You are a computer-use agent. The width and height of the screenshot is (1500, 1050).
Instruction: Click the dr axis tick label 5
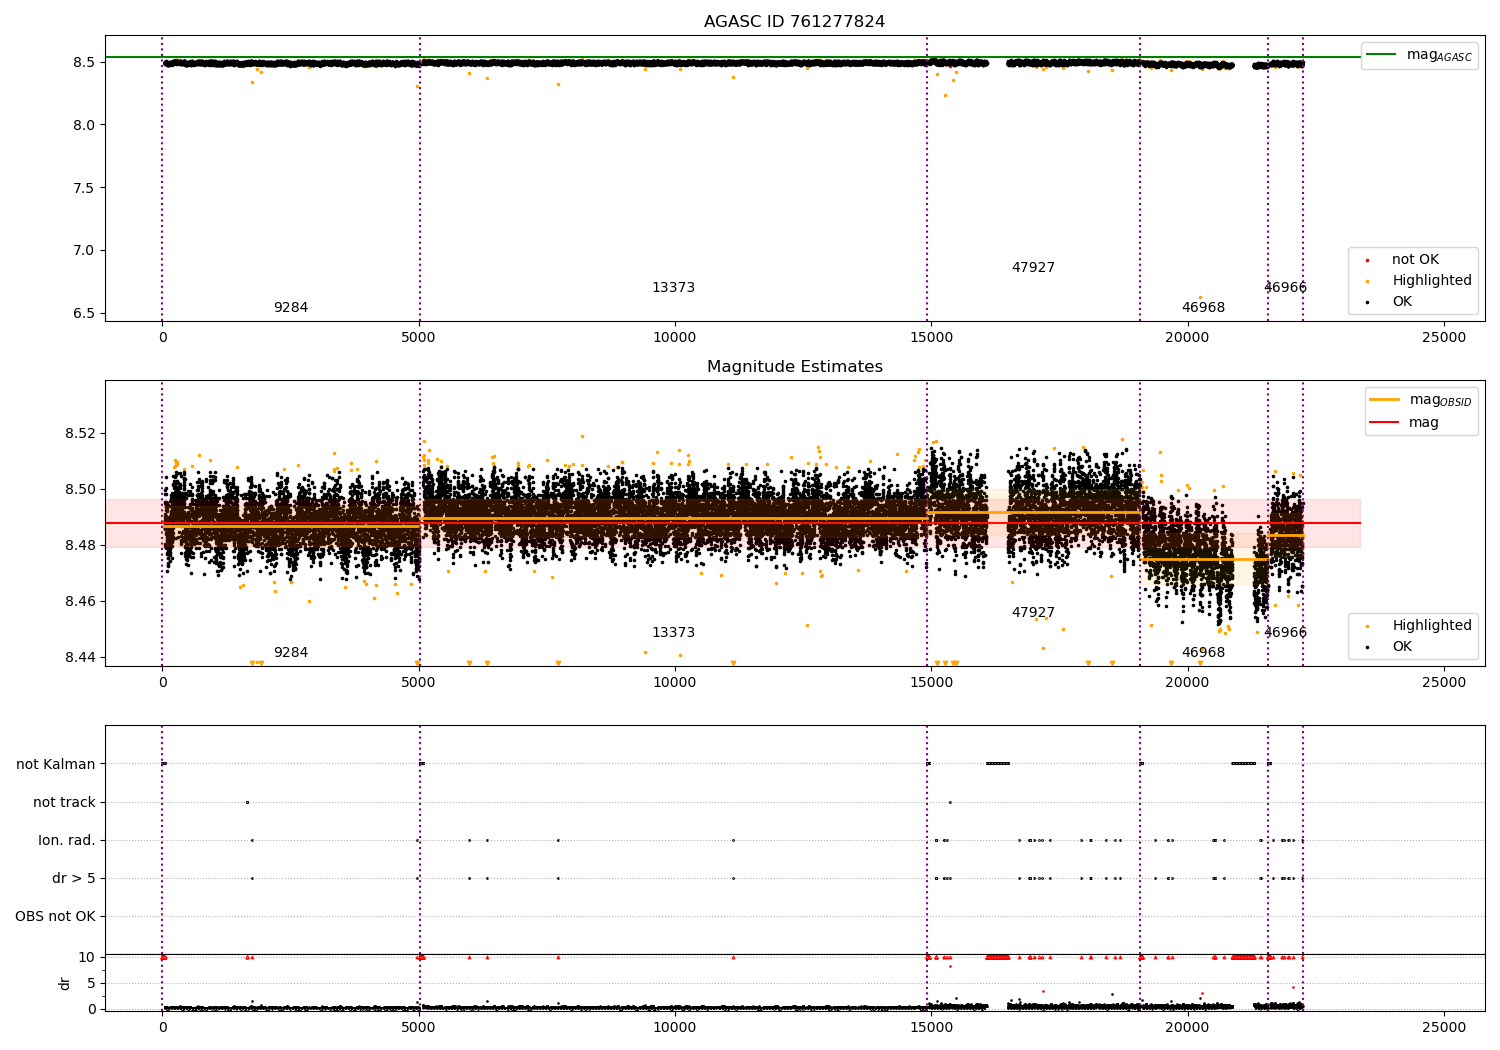91,983
